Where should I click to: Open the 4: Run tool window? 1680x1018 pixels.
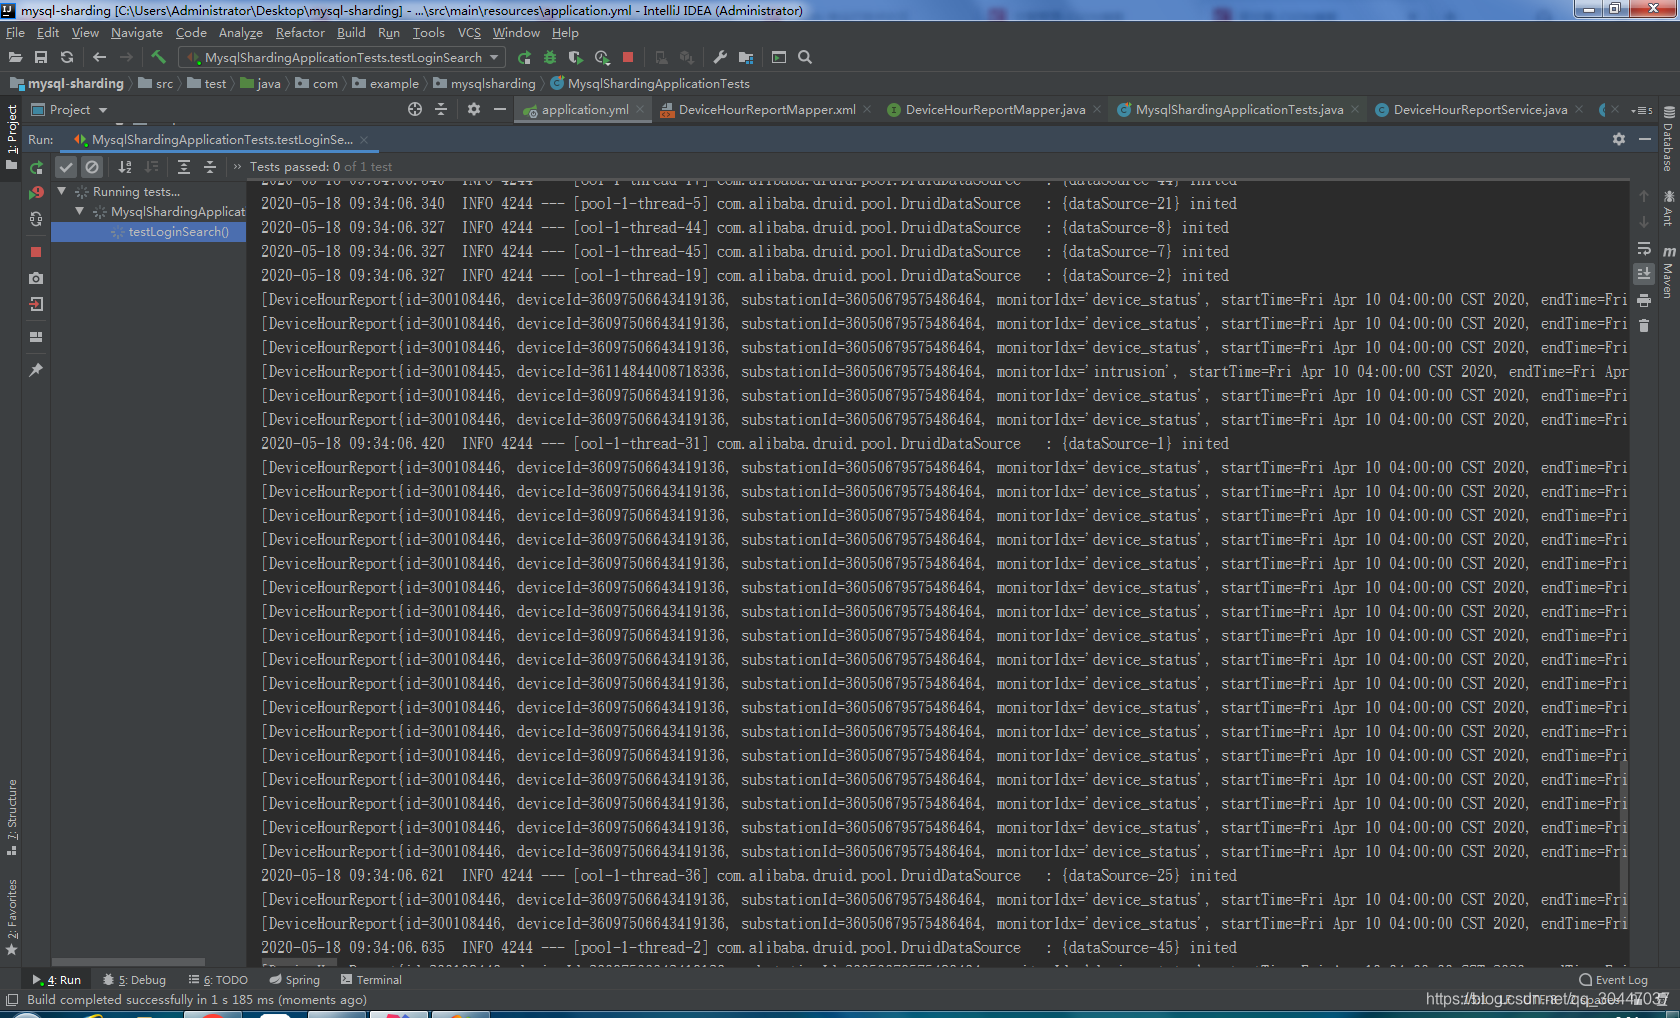click(57, 980)
